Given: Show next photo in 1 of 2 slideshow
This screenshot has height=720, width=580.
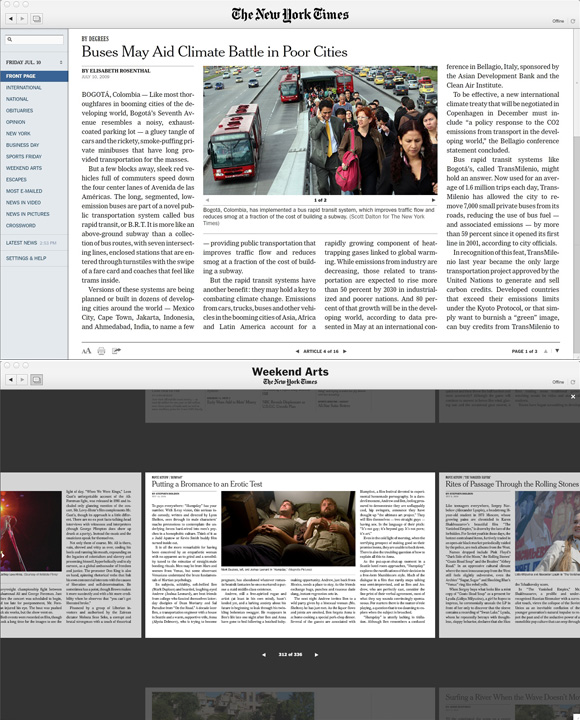Looking at the screenshot, I should pos(433,200).
